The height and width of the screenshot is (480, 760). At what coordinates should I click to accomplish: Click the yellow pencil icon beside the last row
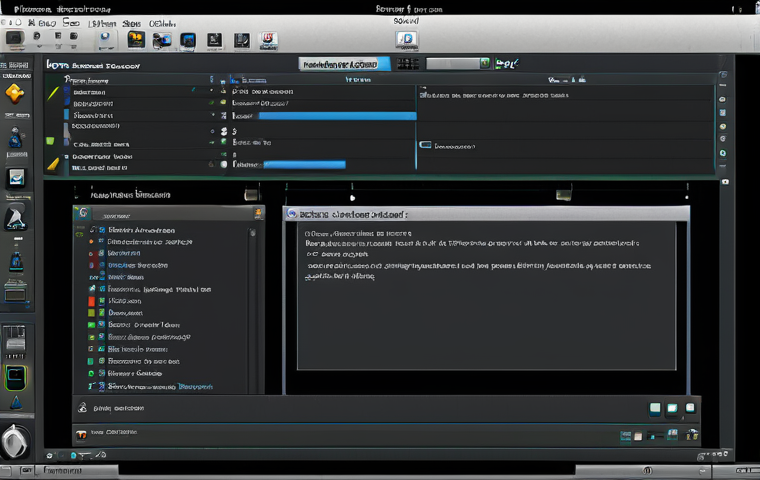[x=53, y=164]
